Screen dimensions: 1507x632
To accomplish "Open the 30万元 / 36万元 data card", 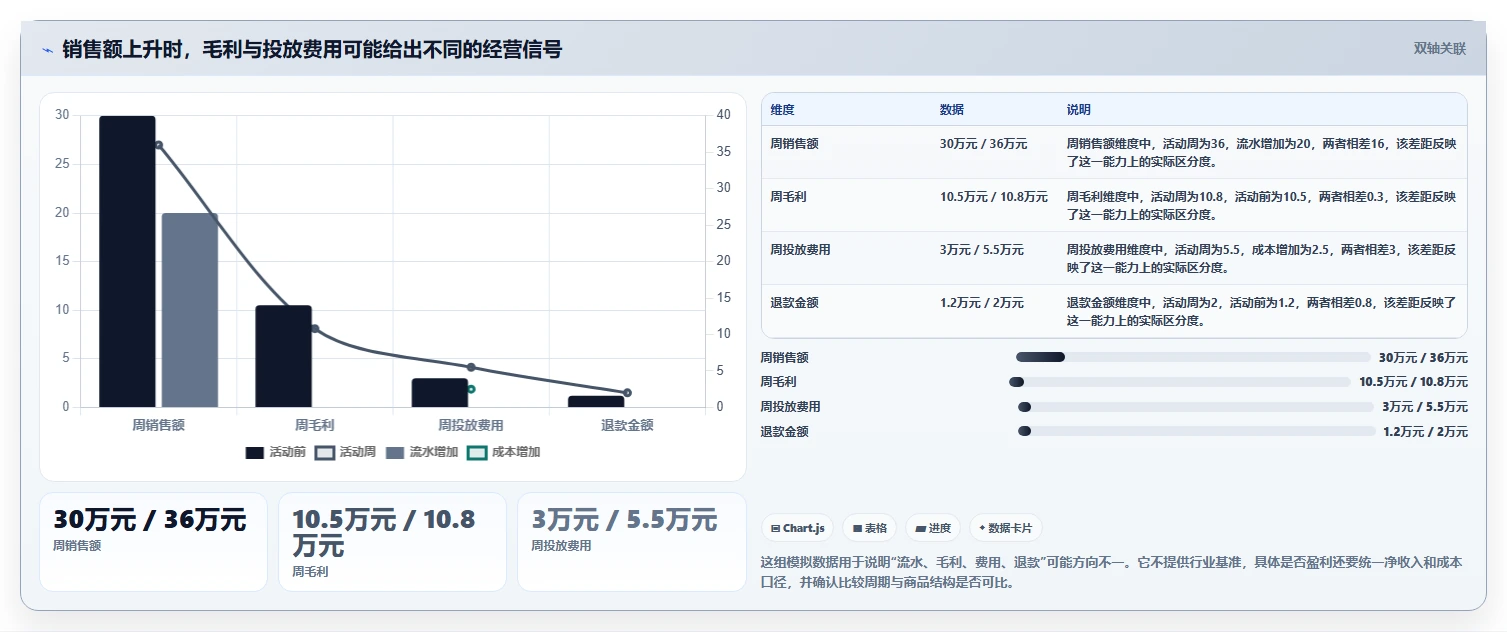I will coord(153,542).
